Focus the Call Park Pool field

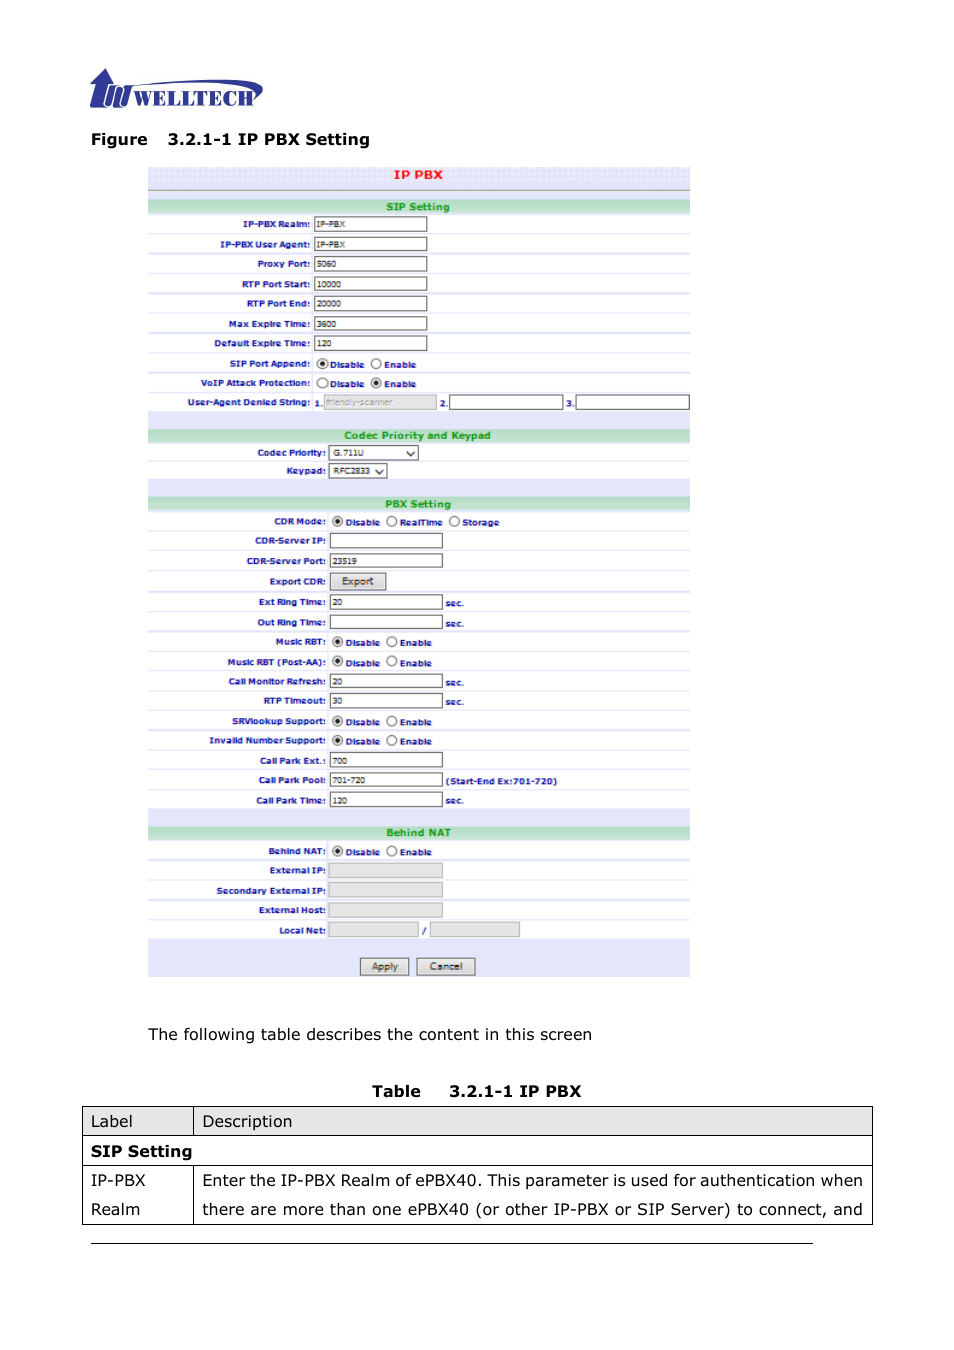[387, 780]
